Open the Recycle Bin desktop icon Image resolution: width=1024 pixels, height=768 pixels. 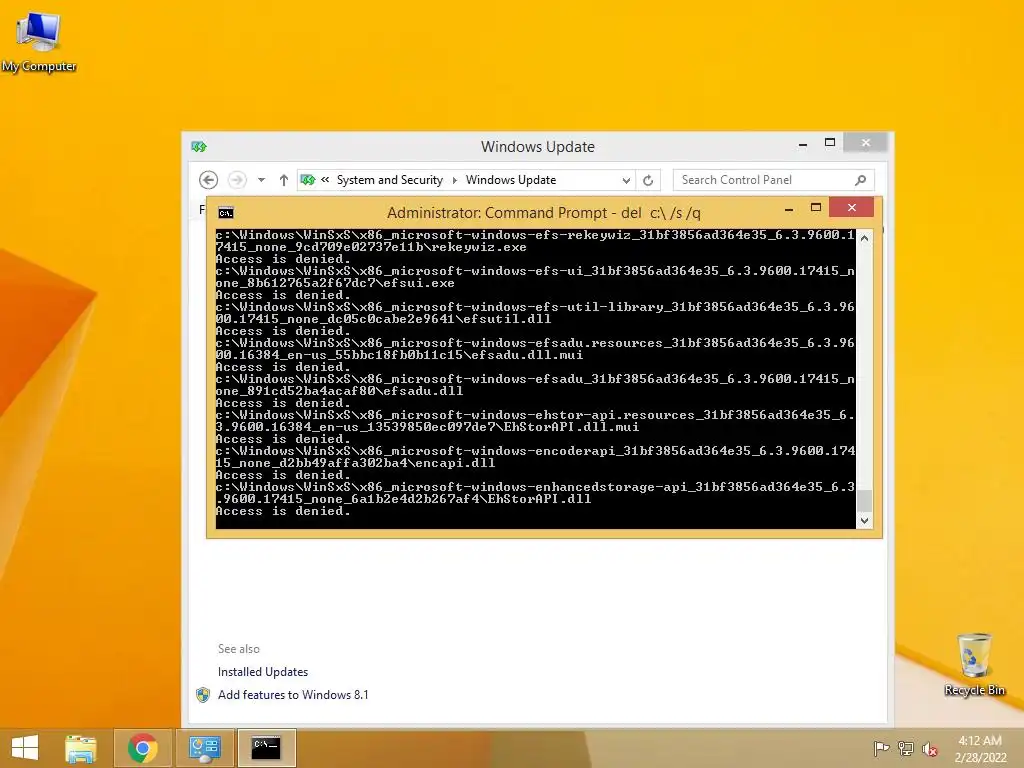[x=974, y=665]
